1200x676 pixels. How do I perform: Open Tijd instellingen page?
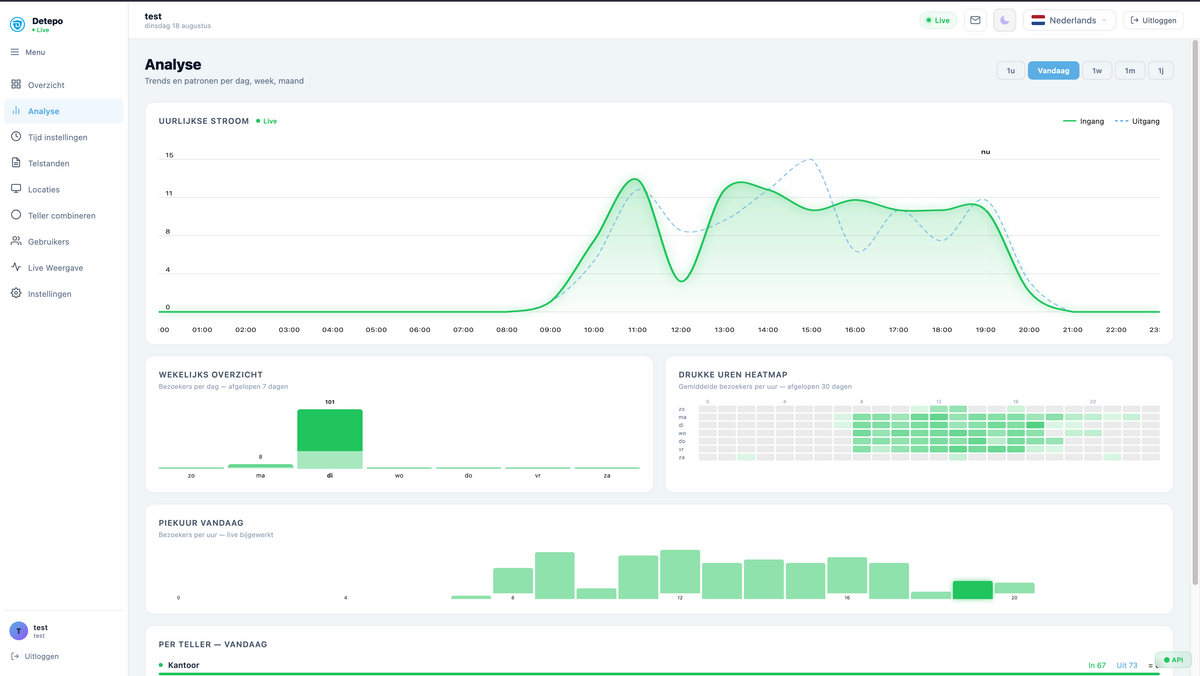pyautogui.click(x=64, y=137)
